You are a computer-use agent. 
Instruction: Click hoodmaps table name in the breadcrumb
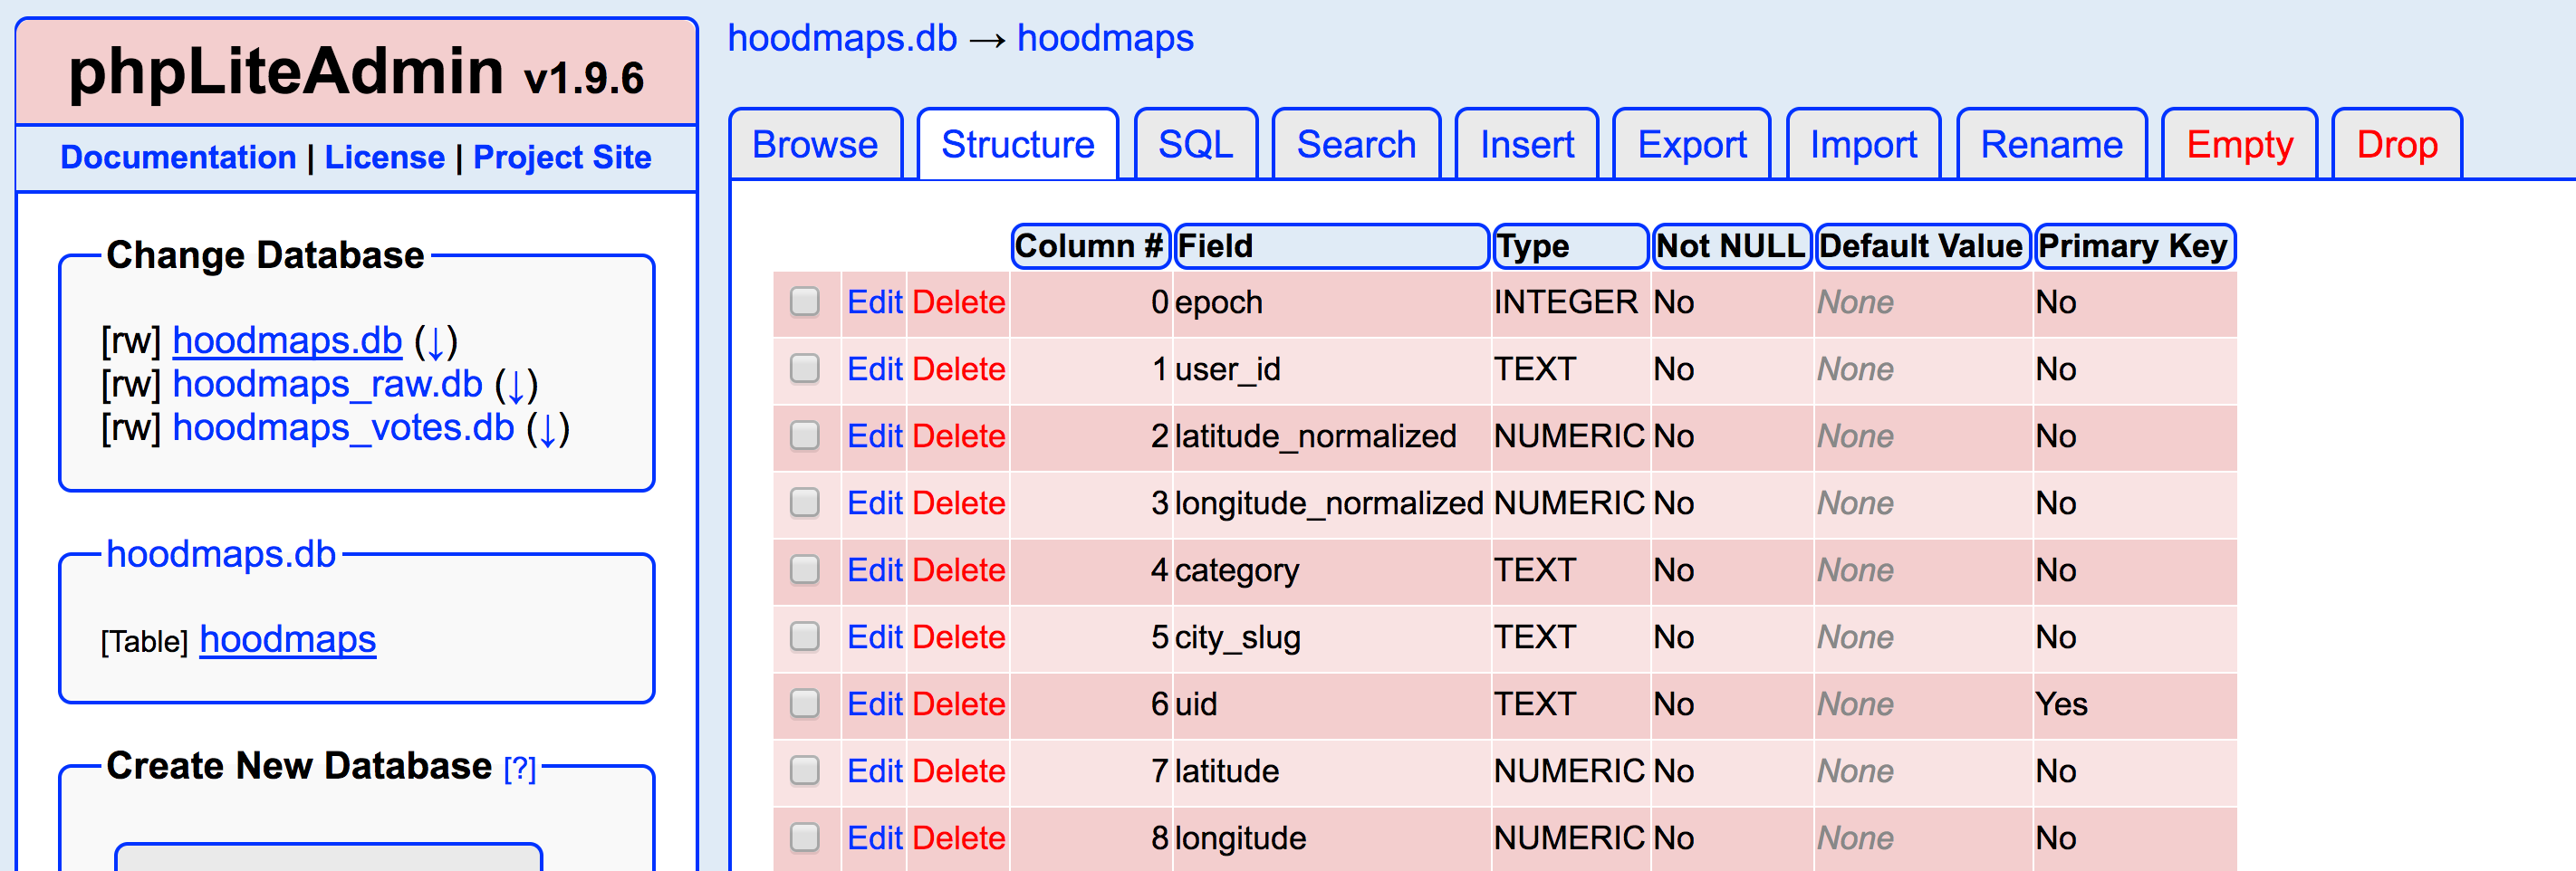point(1105,38)
